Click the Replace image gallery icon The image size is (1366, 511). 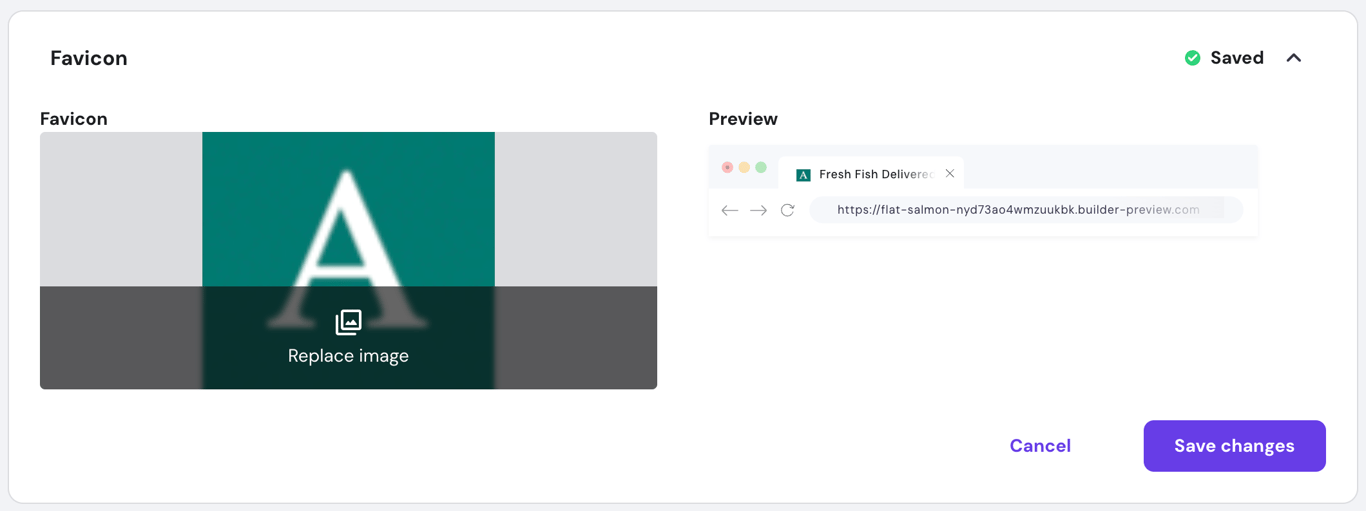(x=348, y=322)
